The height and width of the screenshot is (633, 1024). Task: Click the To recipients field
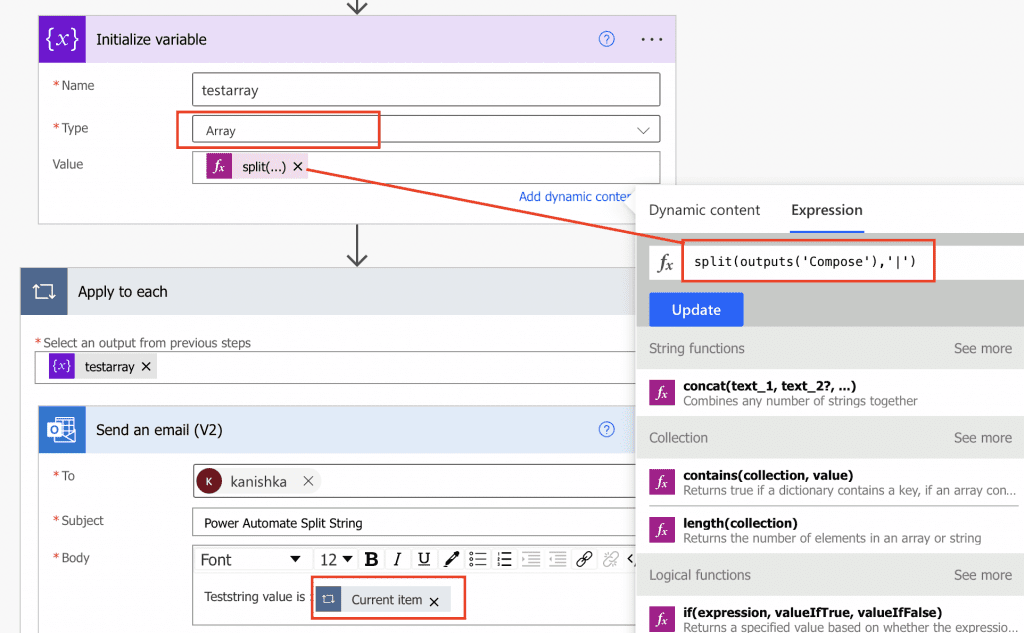[414, 481]
